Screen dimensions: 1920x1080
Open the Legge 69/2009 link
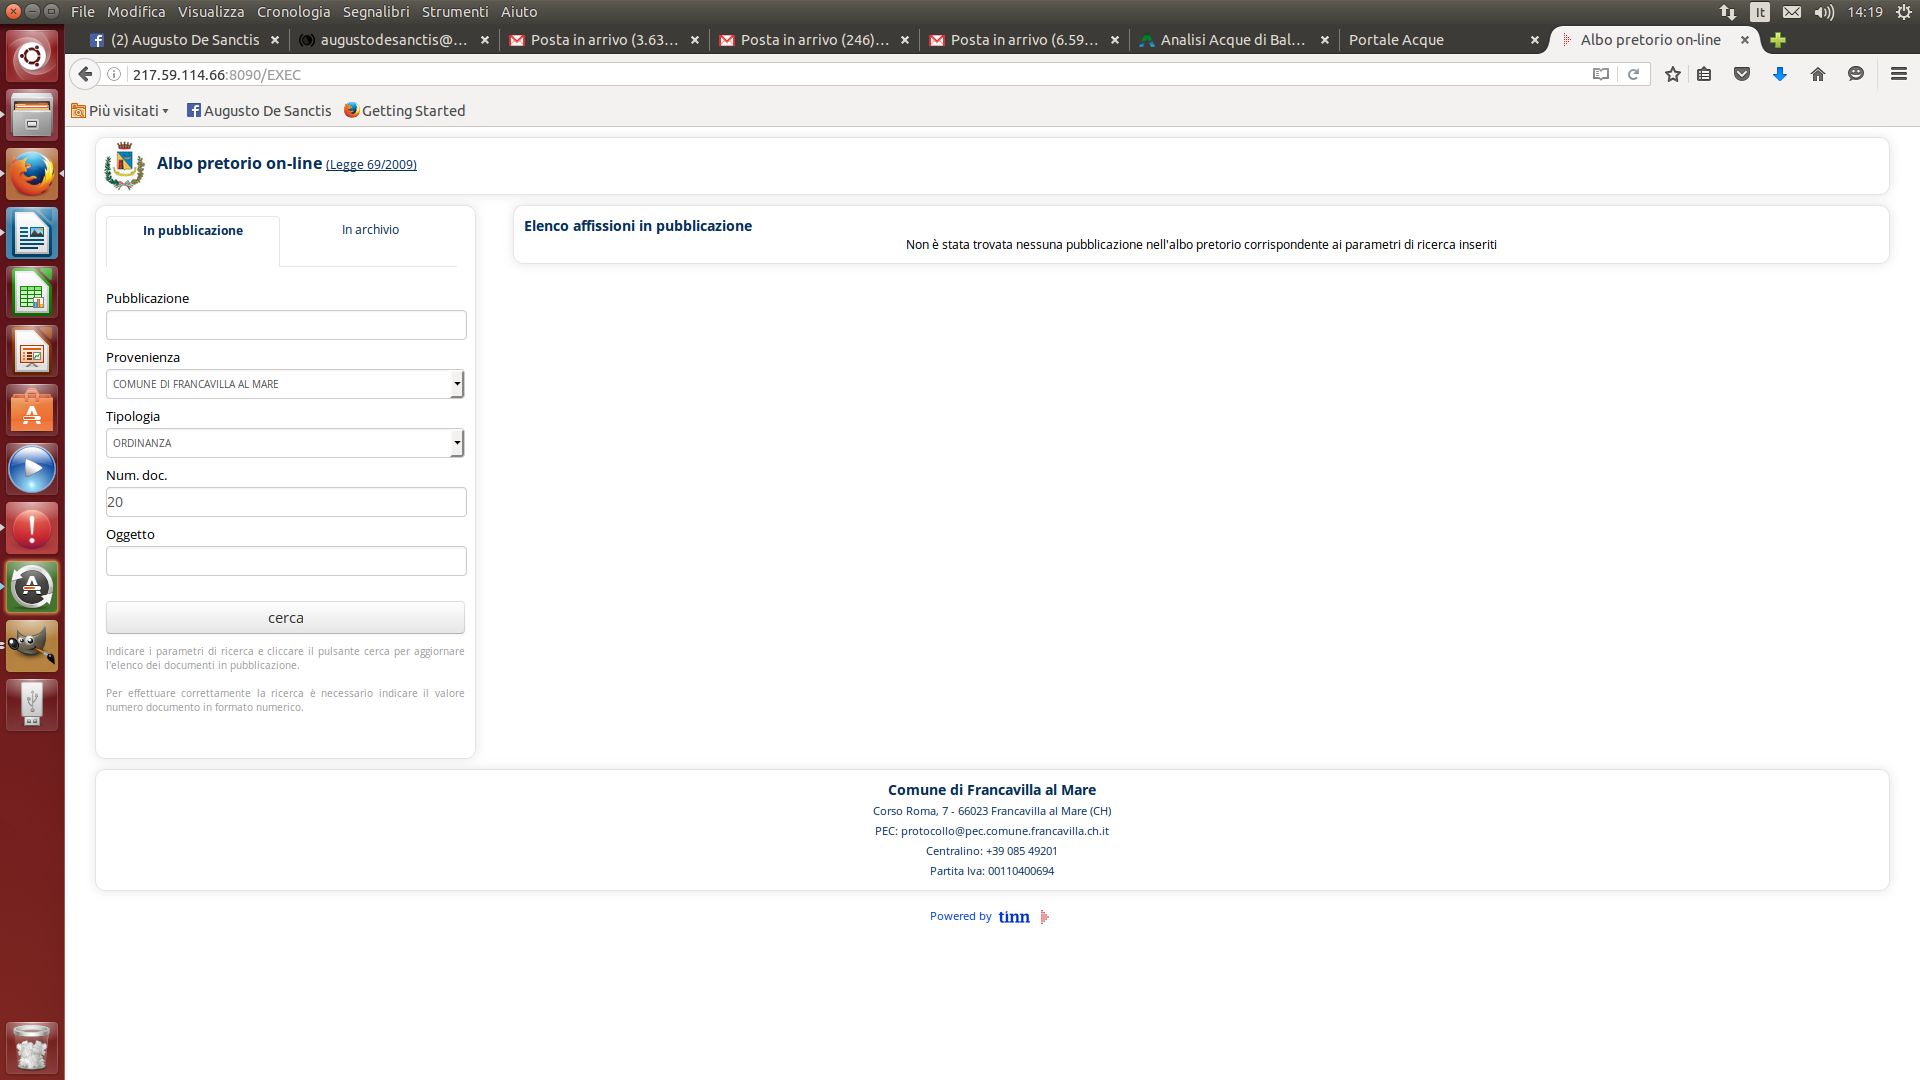[371, 165]
